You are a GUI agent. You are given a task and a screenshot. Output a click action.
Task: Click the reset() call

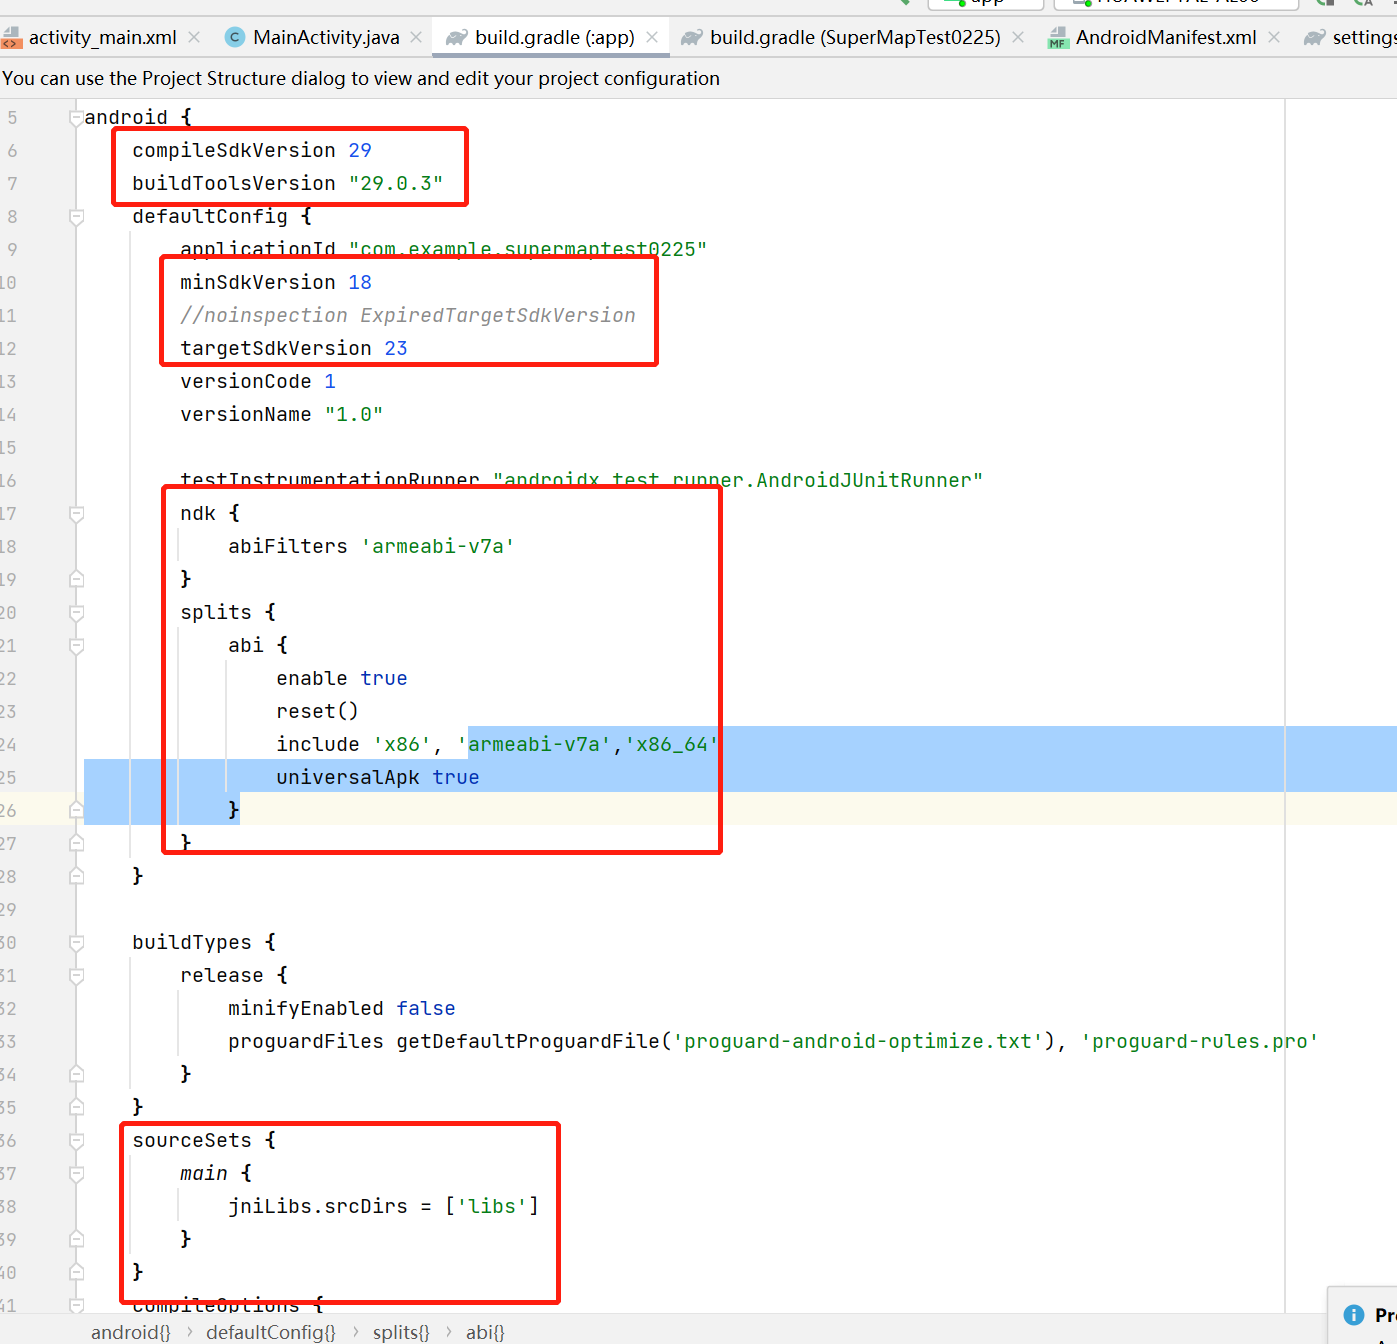click(317, 711)
